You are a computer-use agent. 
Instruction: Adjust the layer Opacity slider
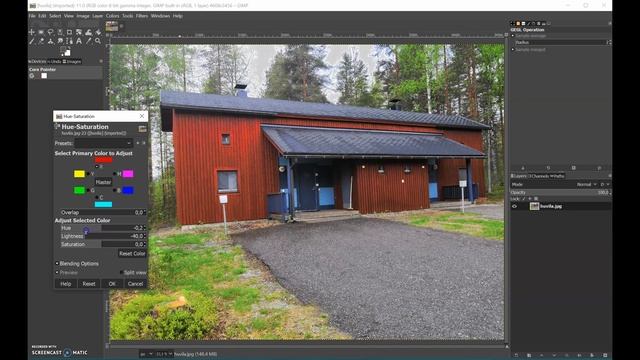[x=561, y=192]
